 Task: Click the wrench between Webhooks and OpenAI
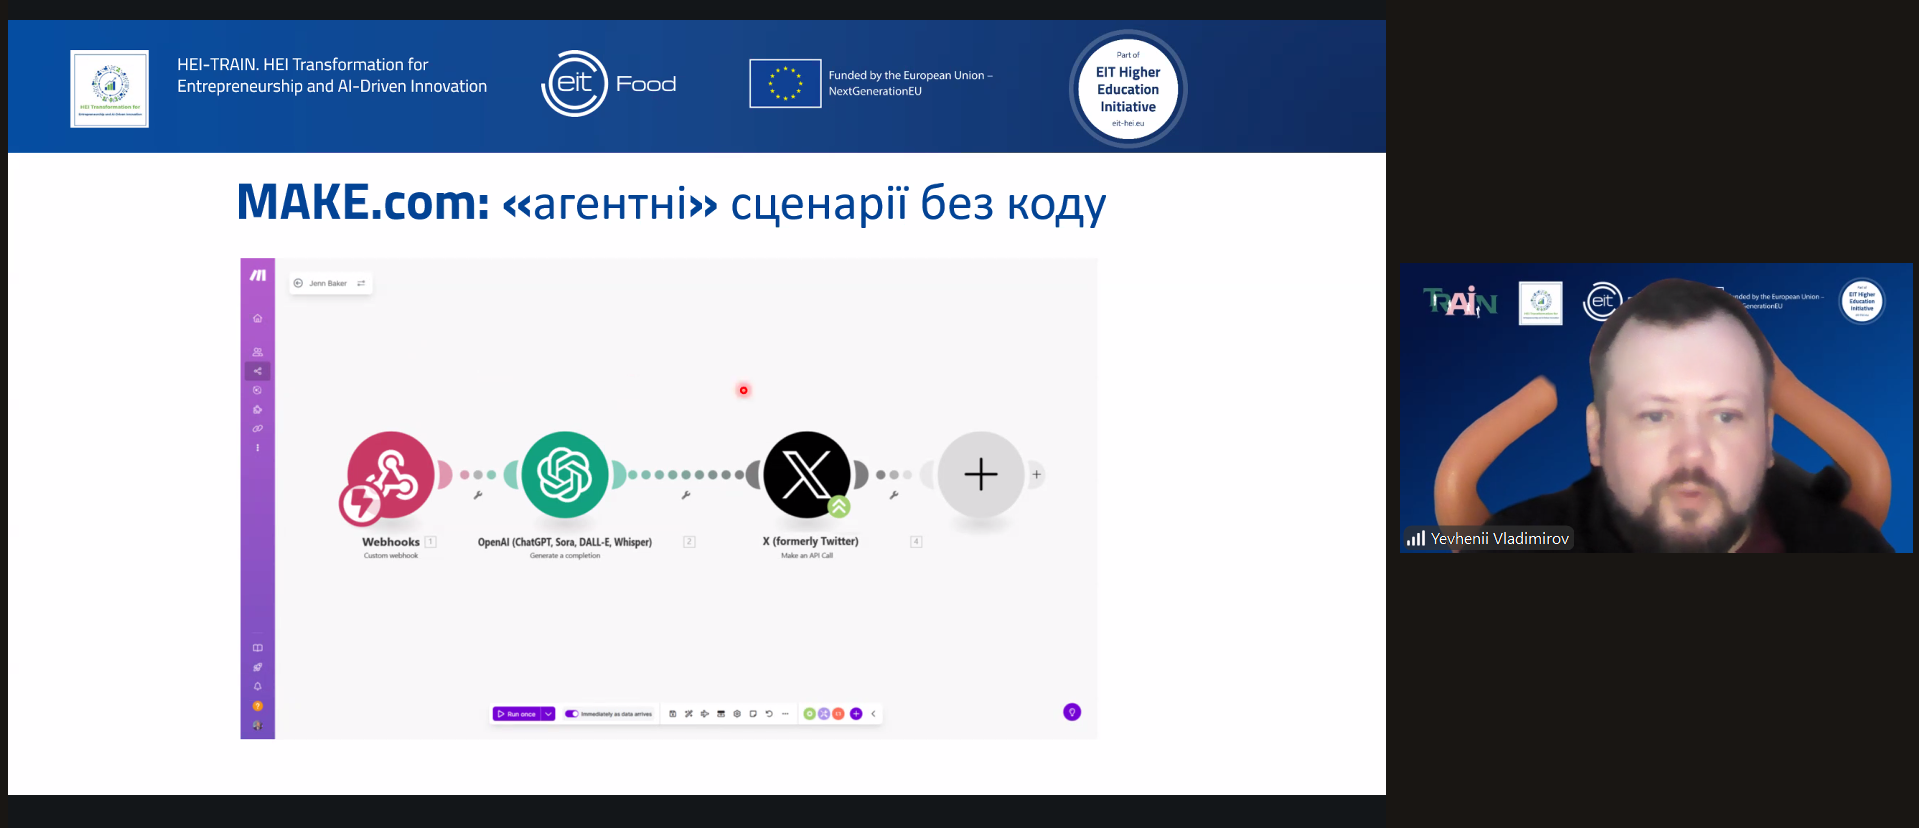(x=478, y=495)
